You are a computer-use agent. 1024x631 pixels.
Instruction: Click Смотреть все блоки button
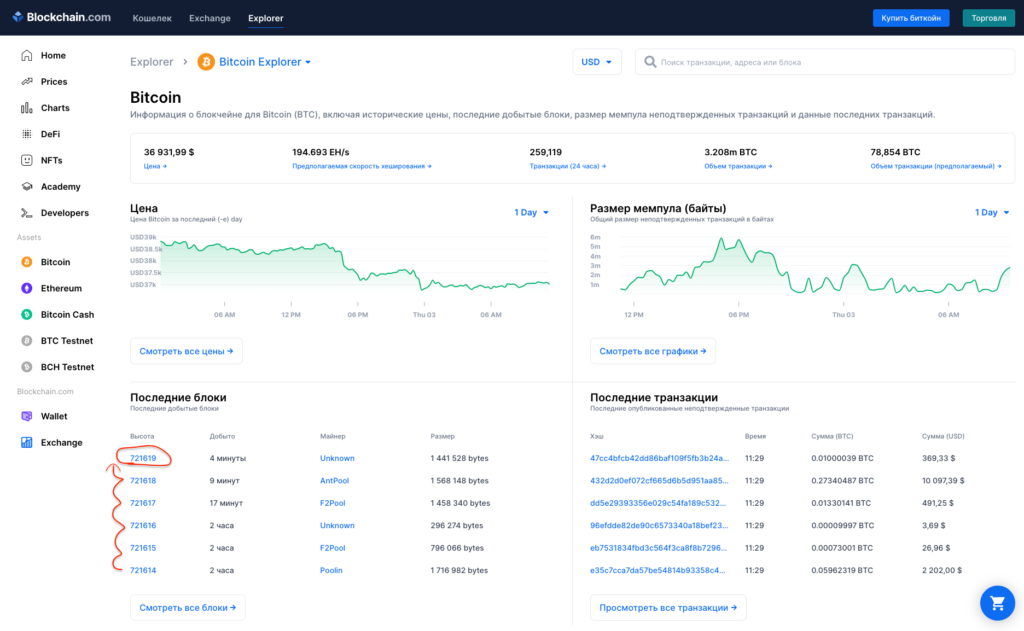pyautogui.click(x=187, y=607)
